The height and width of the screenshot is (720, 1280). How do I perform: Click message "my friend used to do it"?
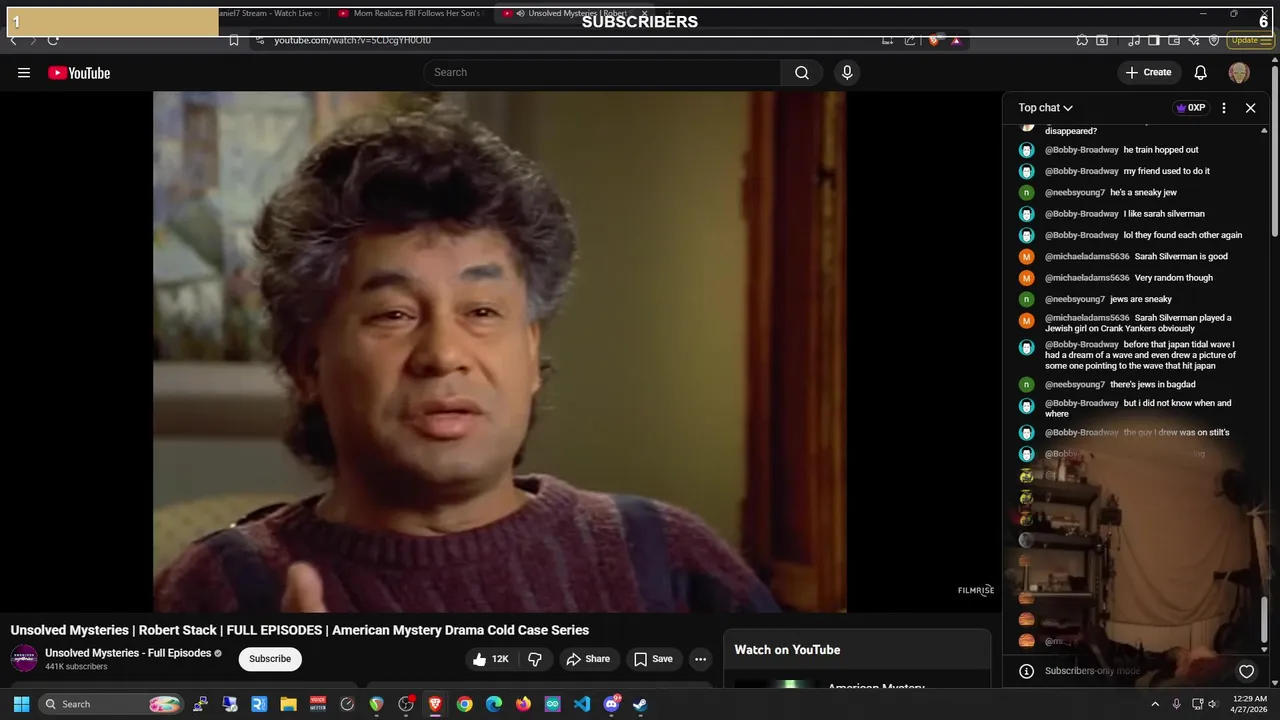pyautogui.click(x=1166, y=171)
